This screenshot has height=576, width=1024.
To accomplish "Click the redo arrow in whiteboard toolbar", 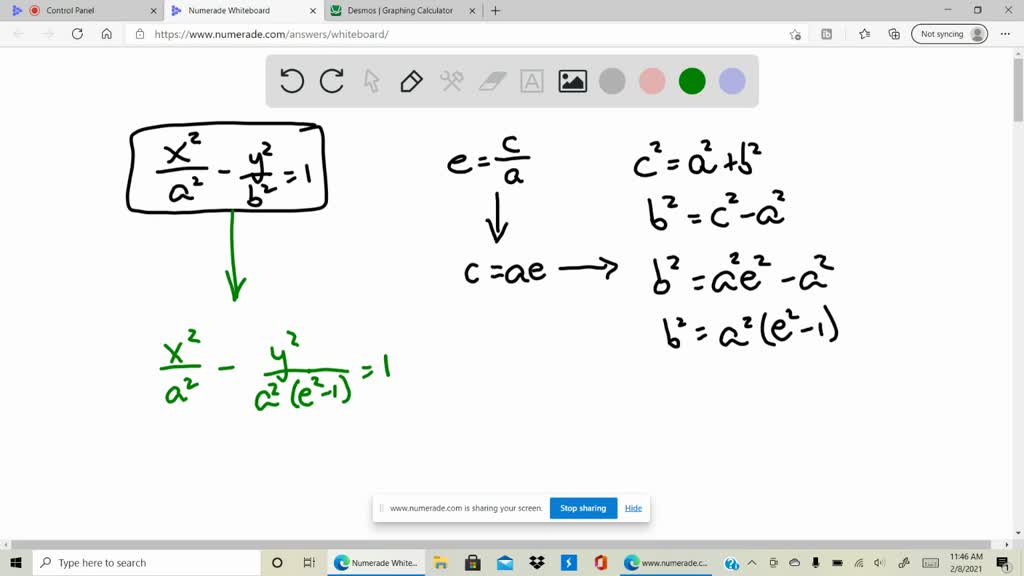I will (332, 81).
